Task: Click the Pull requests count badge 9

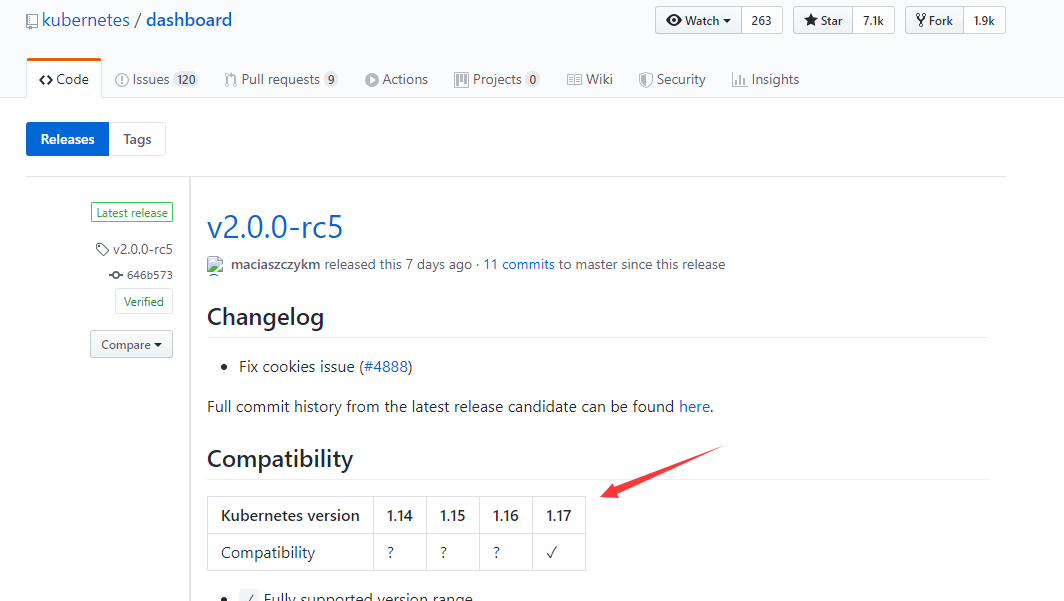Action: click(331, 79)
